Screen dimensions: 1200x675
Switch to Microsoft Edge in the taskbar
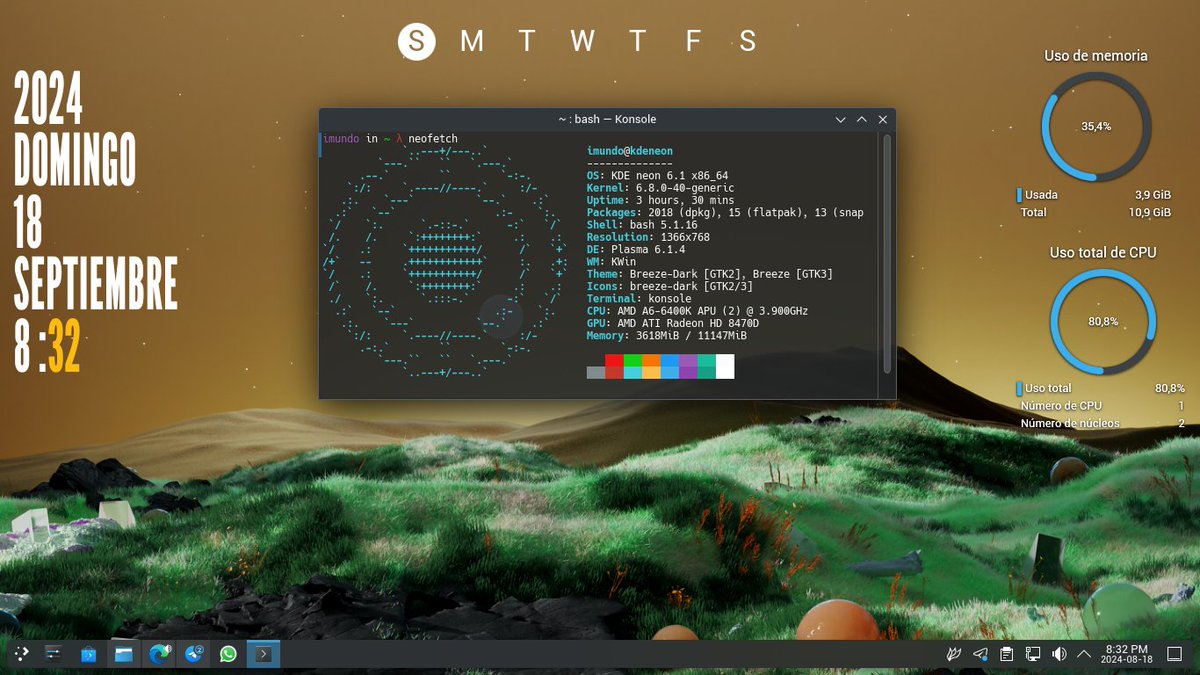[159, 654]
